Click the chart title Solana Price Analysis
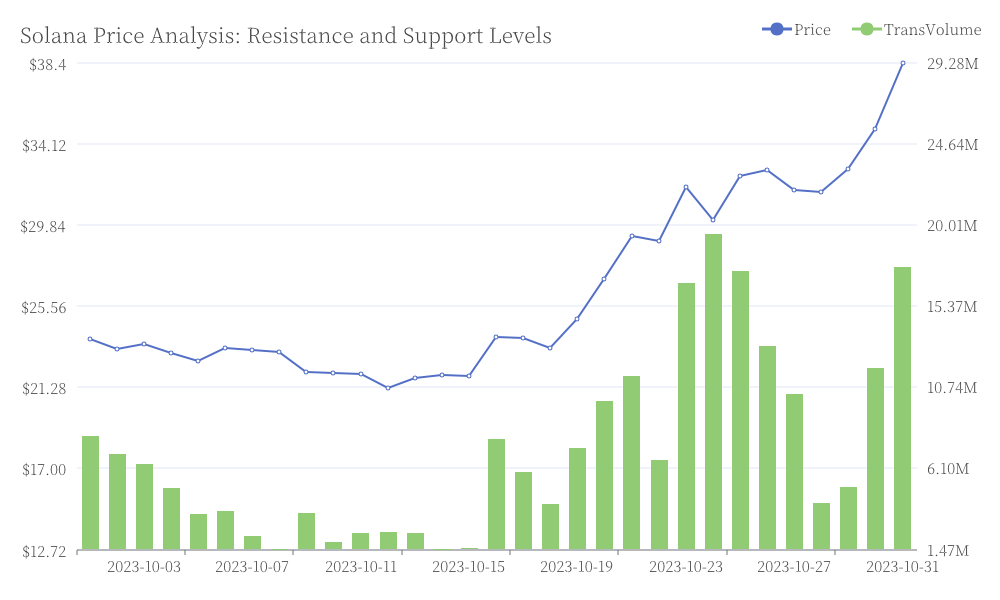This screenshot has height=600, width=1000. 286,36
